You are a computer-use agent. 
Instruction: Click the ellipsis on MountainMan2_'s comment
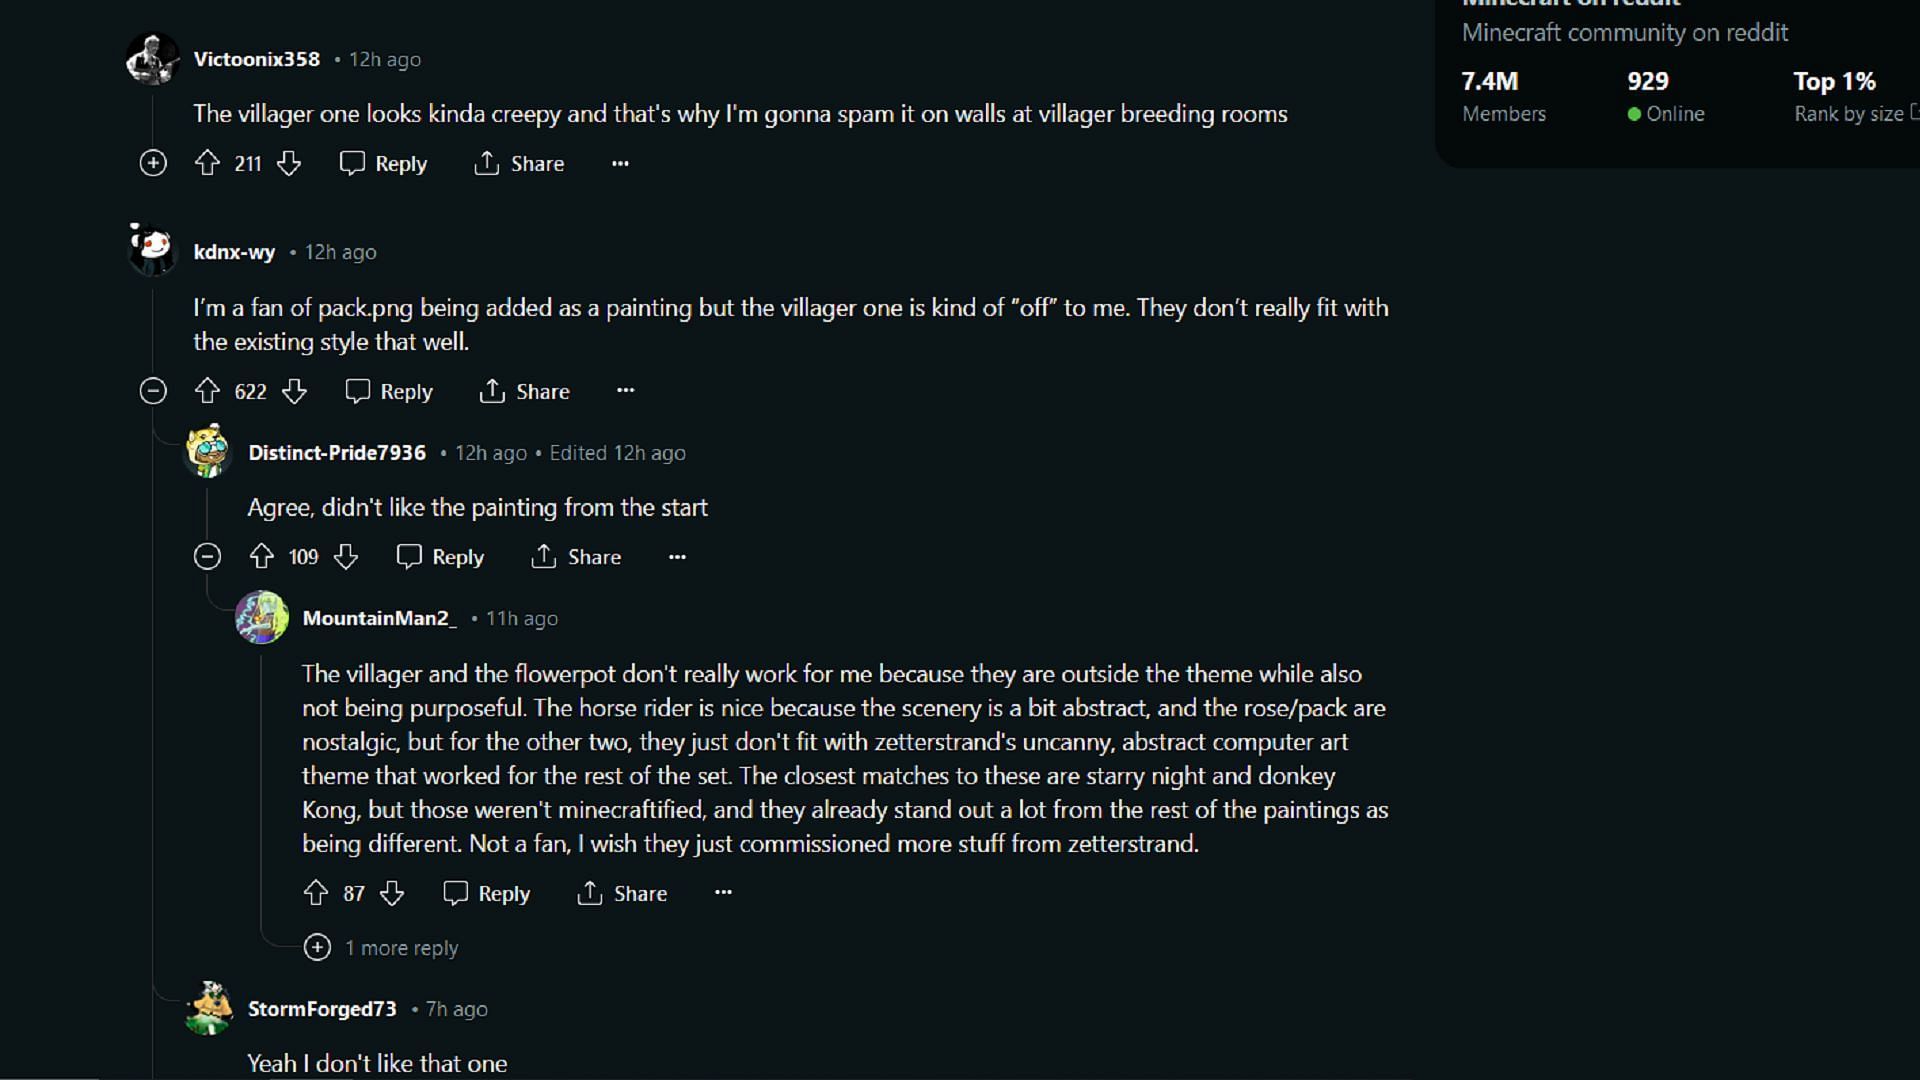pos(724,893)
